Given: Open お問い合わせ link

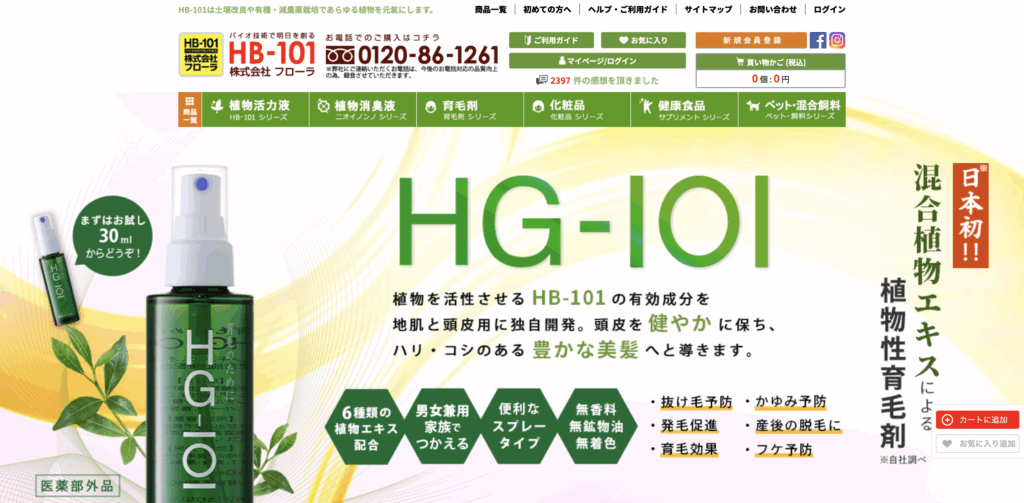Looking at the screenshot, I should point(773,9).
